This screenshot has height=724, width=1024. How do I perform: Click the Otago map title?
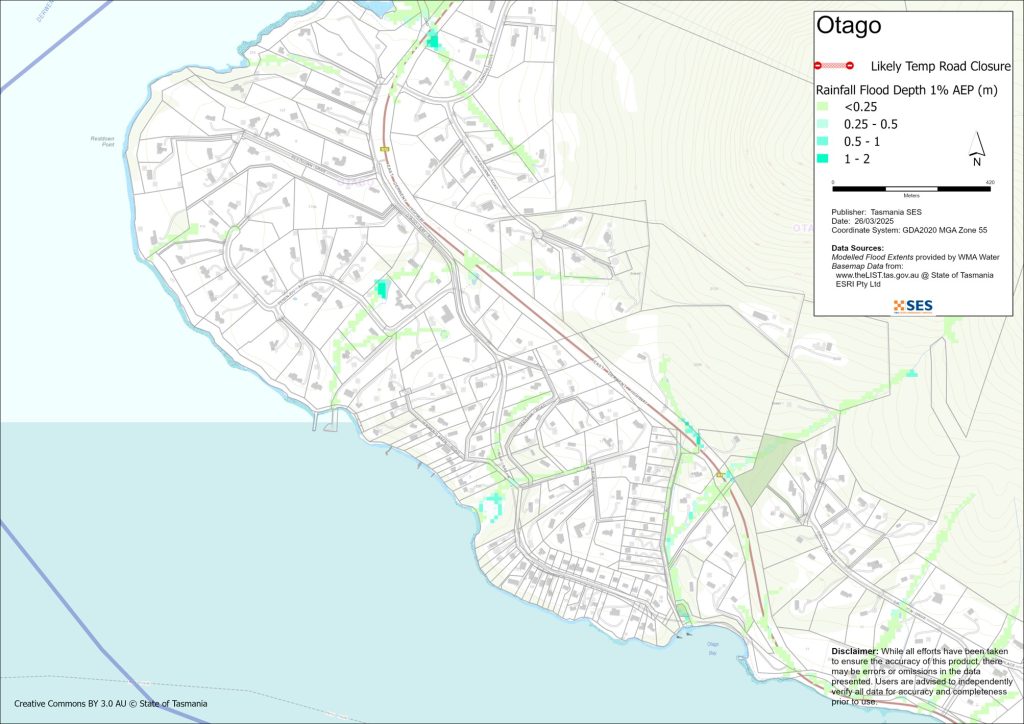(849, 26)
